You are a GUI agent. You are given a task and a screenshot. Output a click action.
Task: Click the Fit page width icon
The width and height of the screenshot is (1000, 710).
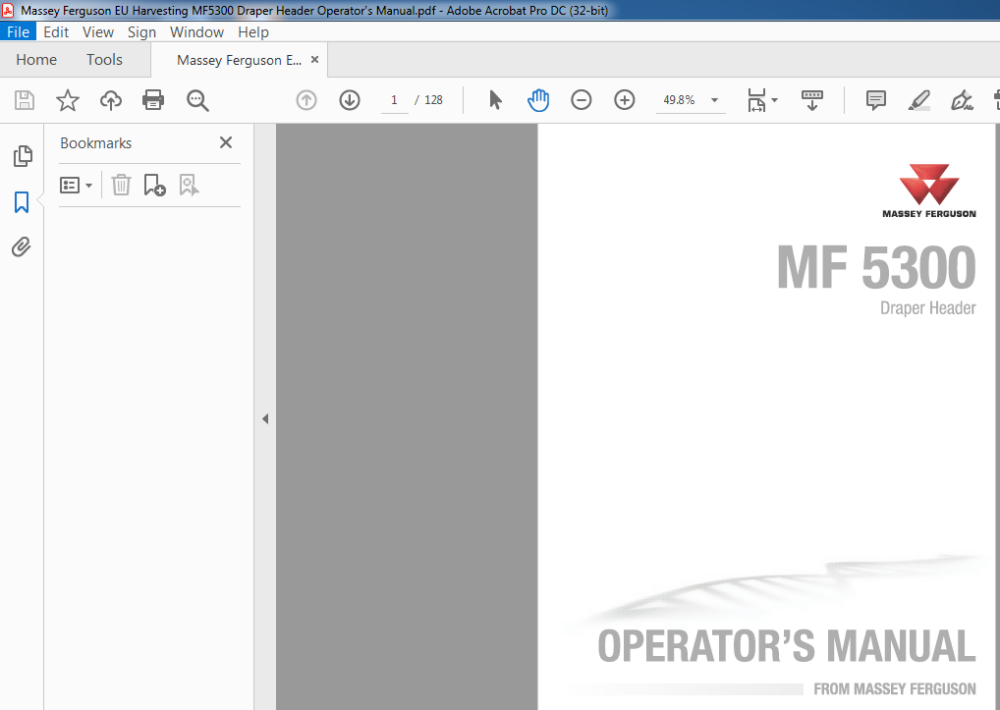click(756, 100)
